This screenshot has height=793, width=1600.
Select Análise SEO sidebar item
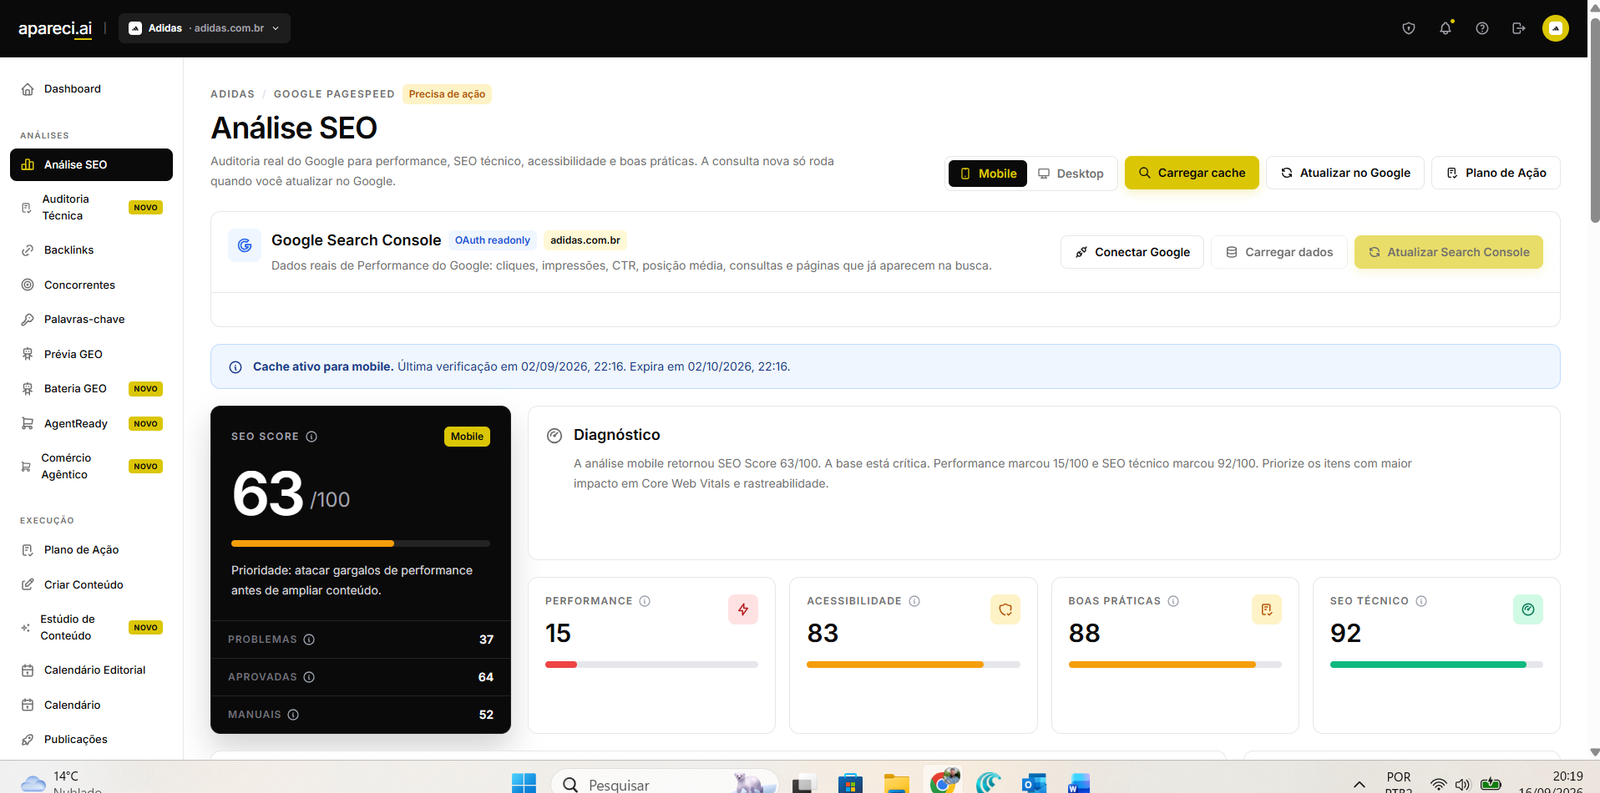[x=91, y=165]
